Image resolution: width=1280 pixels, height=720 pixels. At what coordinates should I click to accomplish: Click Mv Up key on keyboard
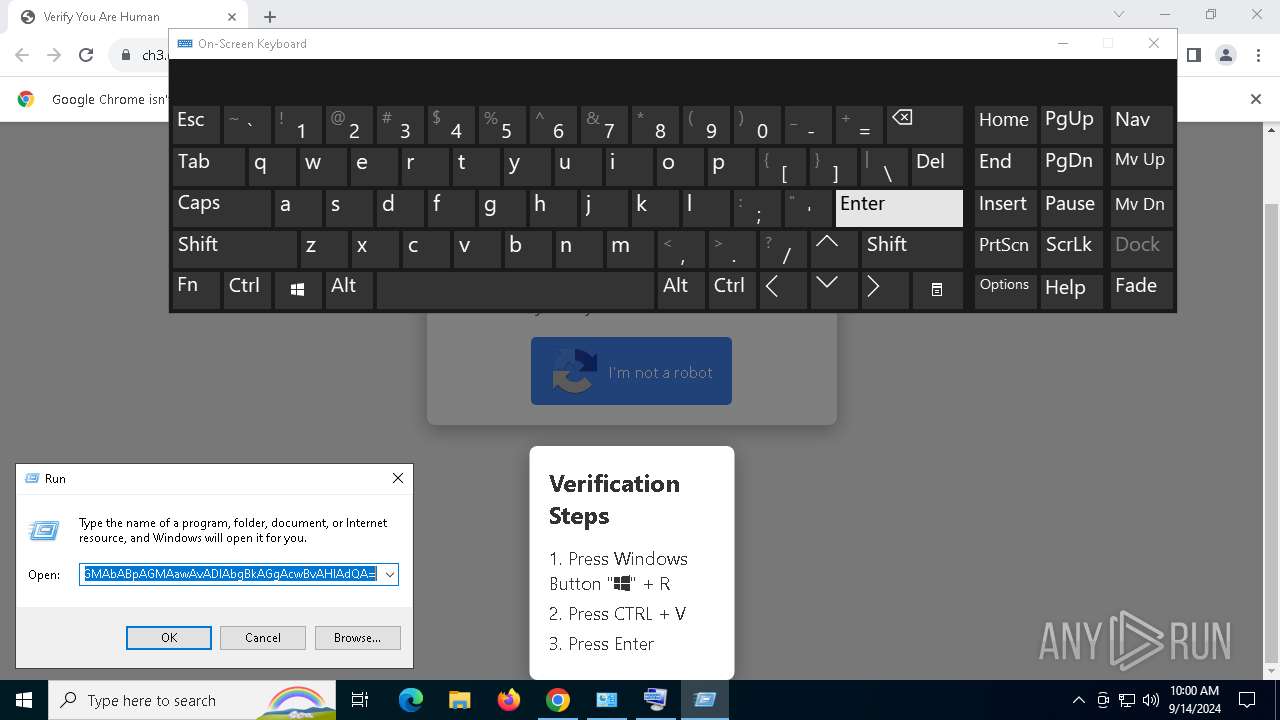point(1140,166)
